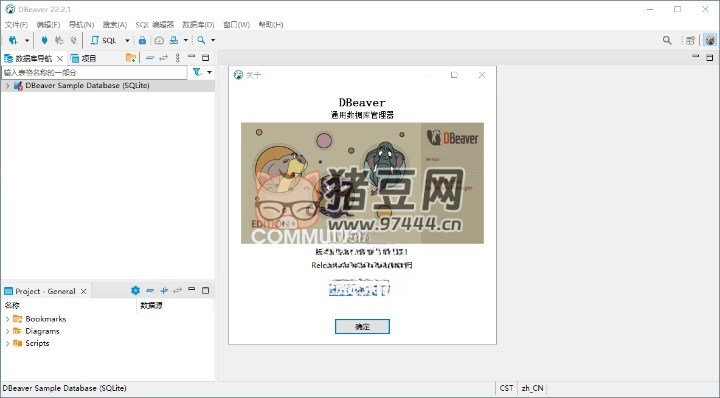Toggle link with editor in Project panel
Viewport: 720px width, 398px height.
[178, 291]
